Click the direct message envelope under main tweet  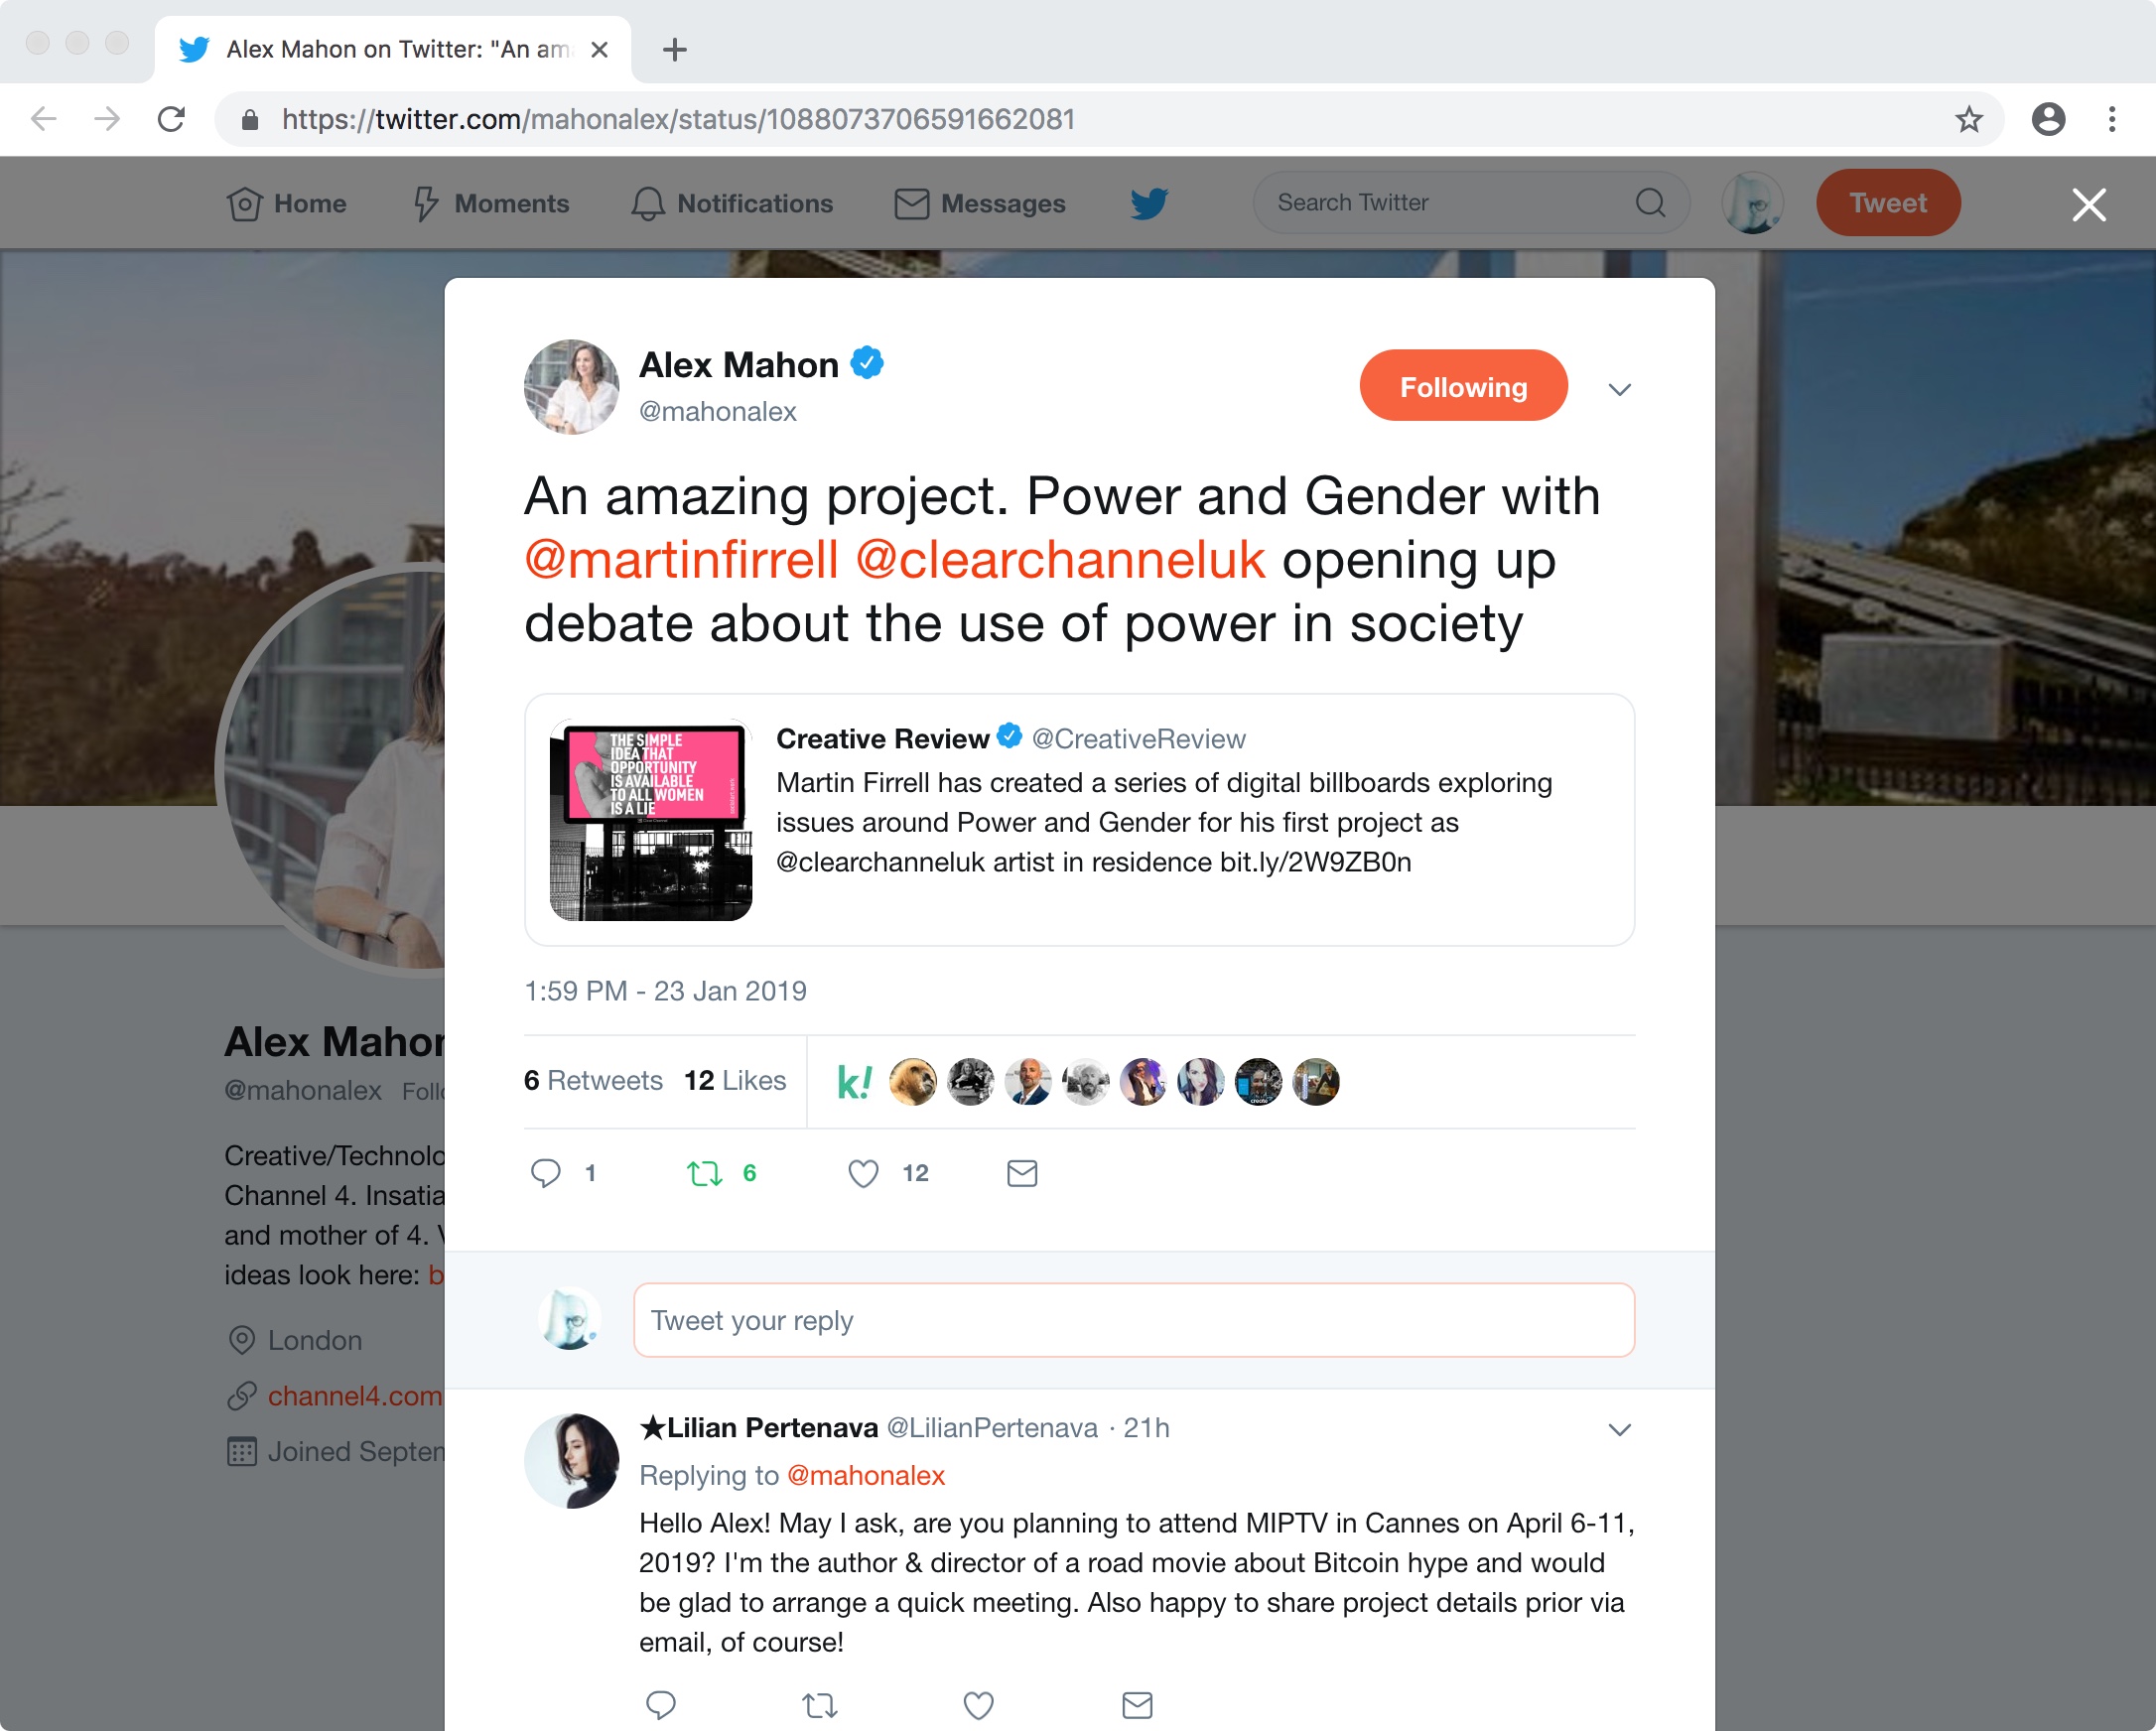(1022, 1172)
